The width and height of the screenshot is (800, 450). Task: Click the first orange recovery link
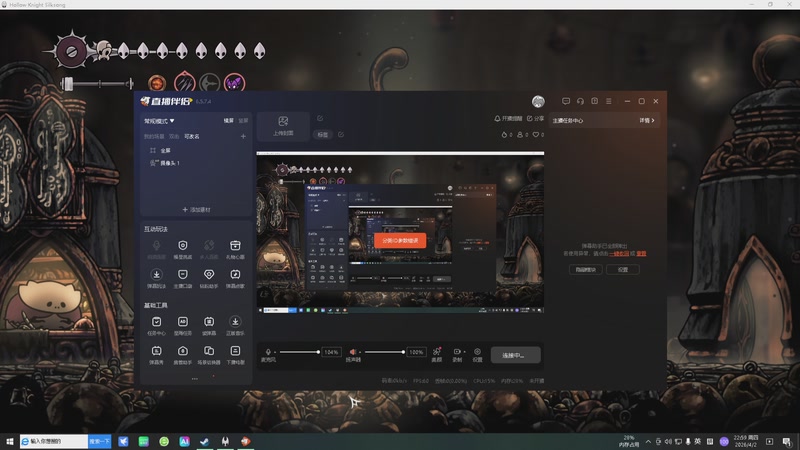(619, 253)
